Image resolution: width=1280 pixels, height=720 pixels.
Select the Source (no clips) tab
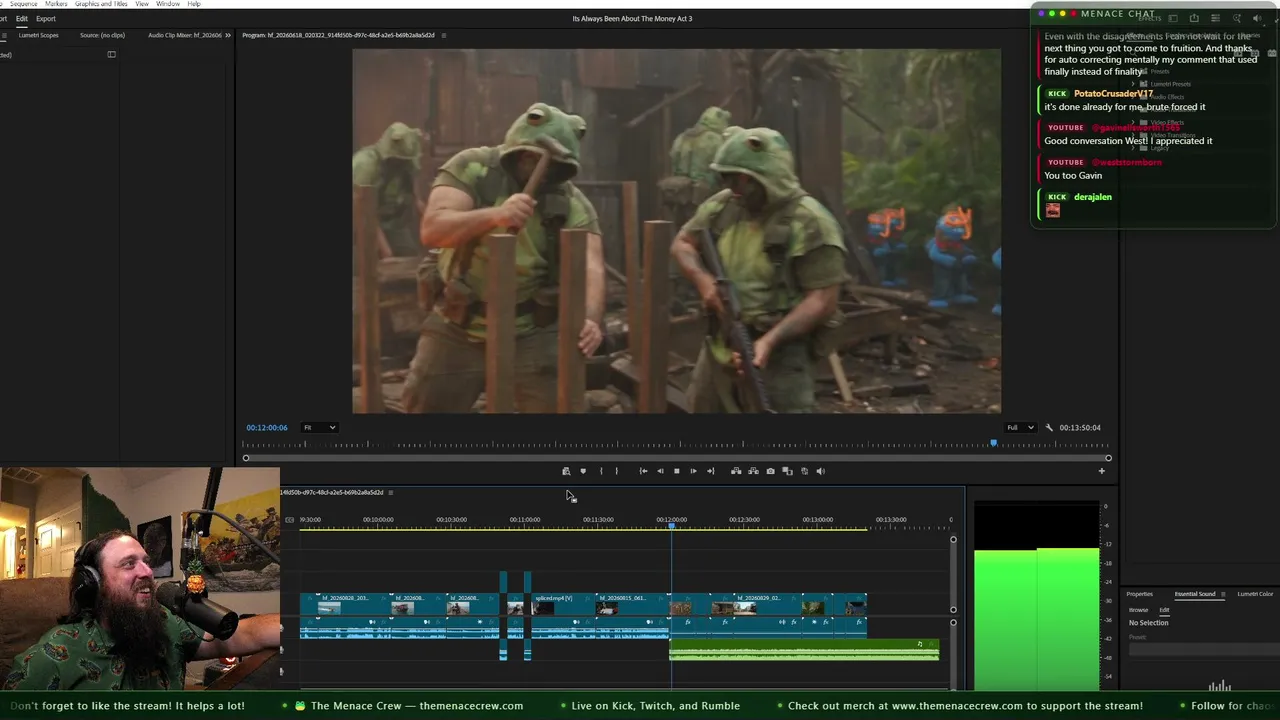(102, 35)
